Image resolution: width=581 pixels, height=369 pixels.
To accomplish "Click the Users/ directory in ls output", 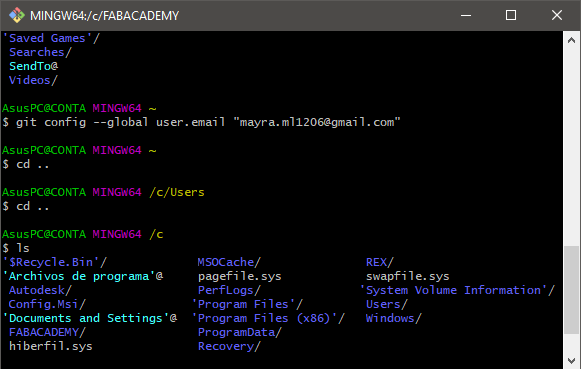I will (x=387, y=304).
